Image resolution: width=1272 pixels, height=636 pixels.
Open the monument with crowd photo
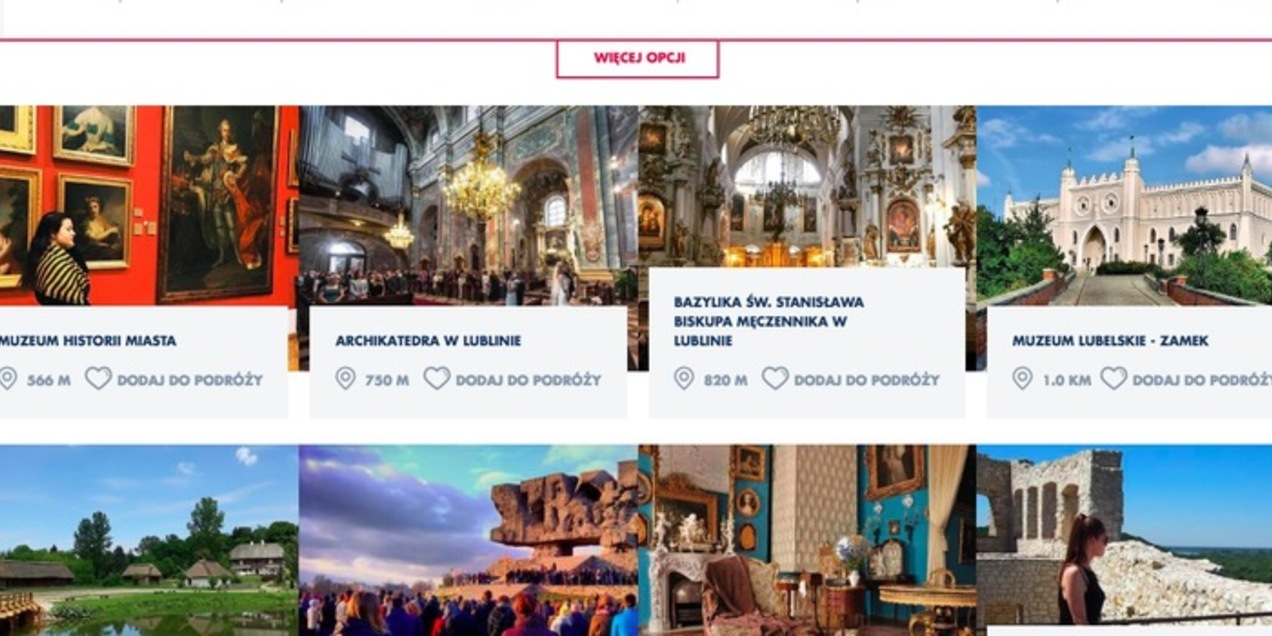[468, 540]
